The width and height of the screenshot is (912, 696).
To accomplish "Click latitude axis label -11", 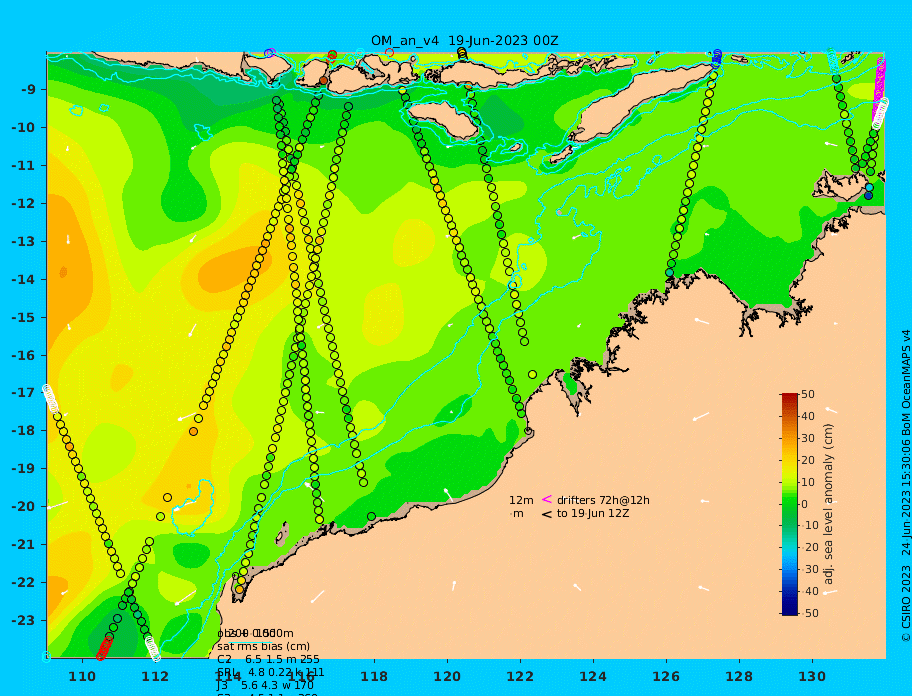I will coord(24,166).
